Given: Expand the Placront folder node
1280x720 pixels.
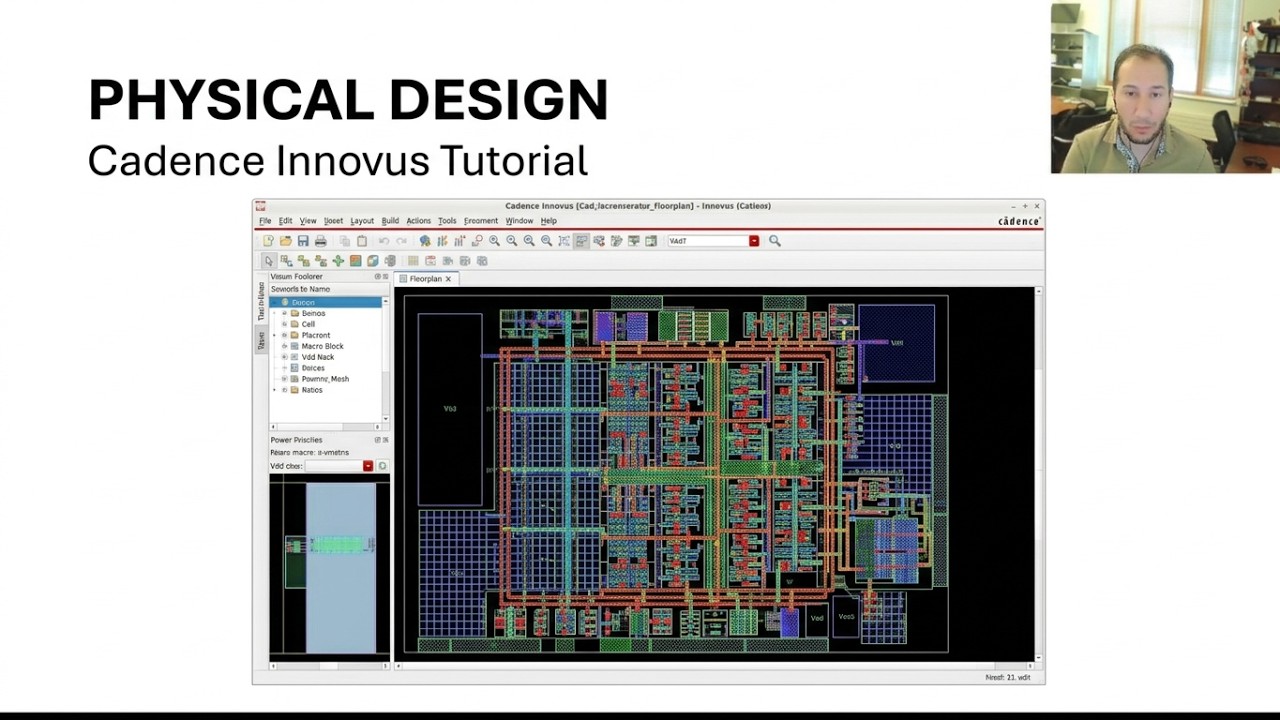Looking at the screenshot, I should 284,335.
